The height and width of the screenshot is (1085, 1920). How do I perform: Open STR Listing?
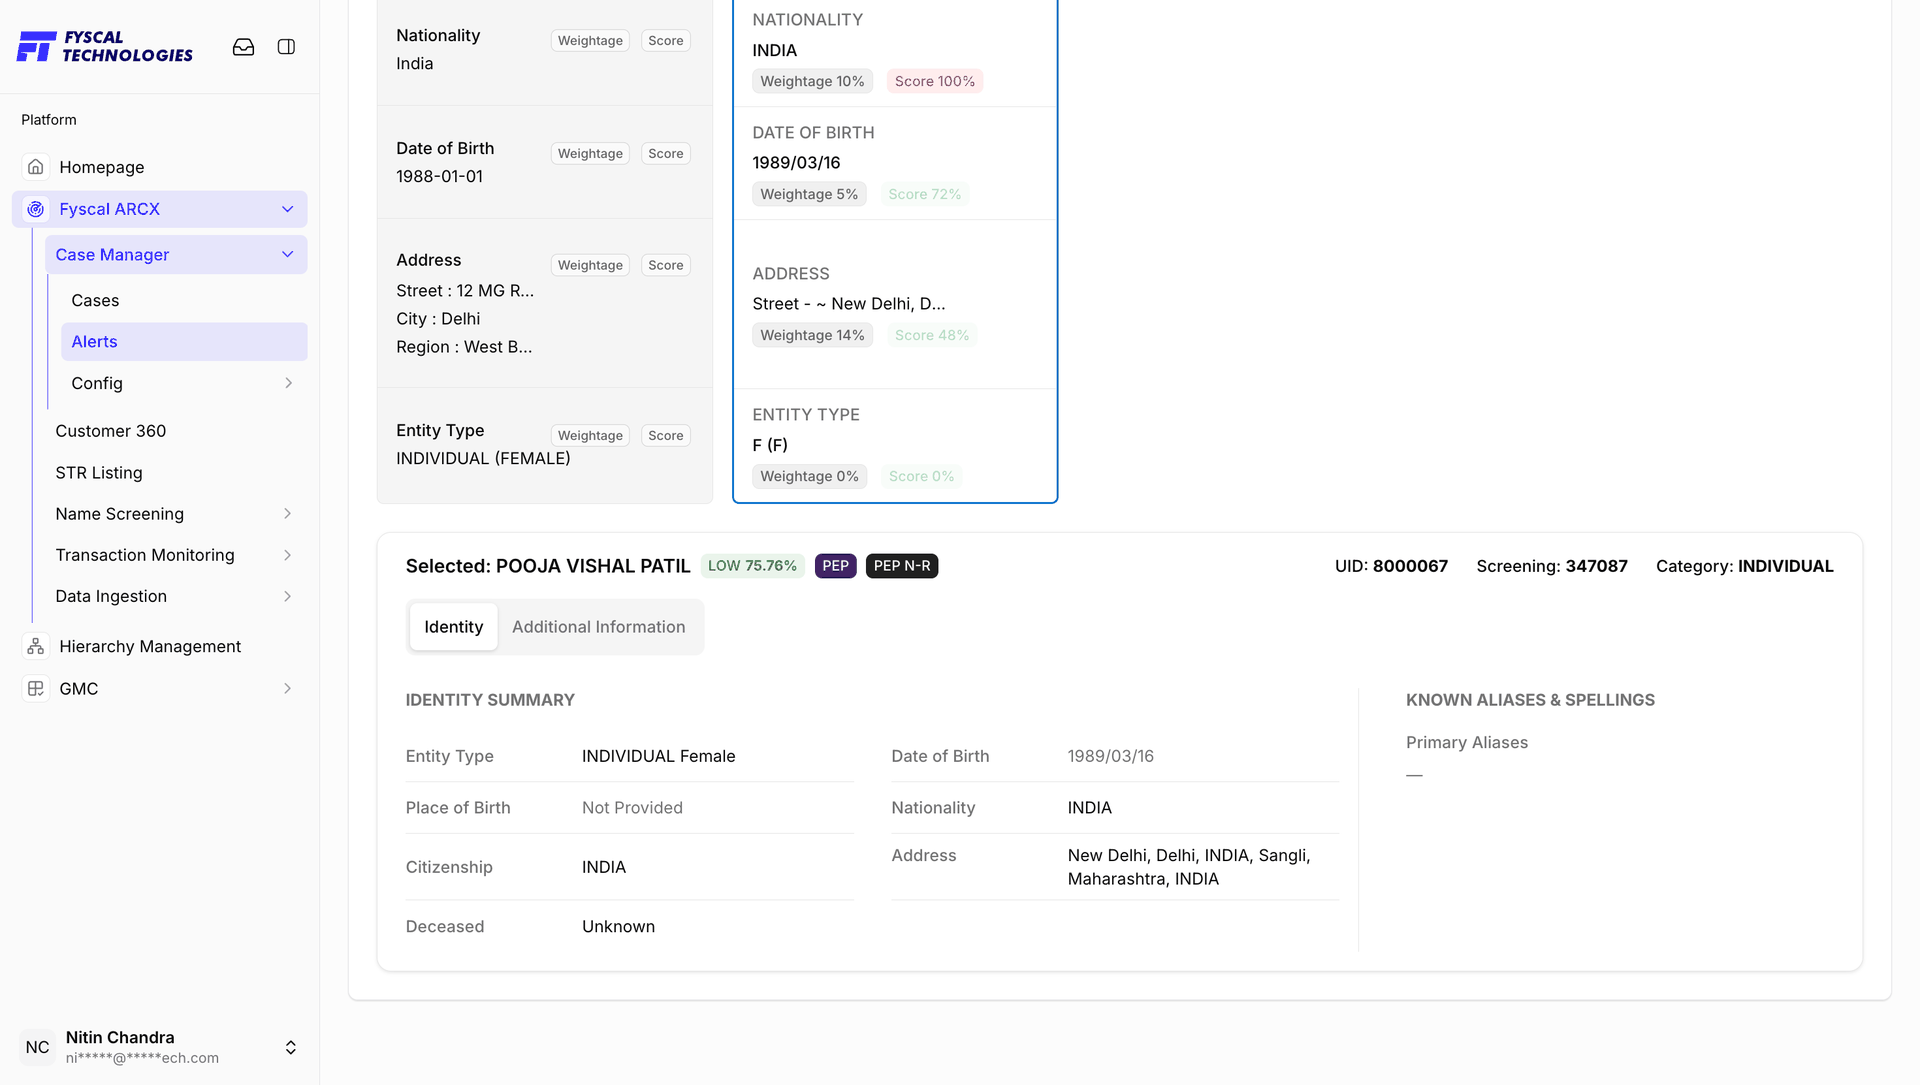pyautogui.click(x=98, y=472)
